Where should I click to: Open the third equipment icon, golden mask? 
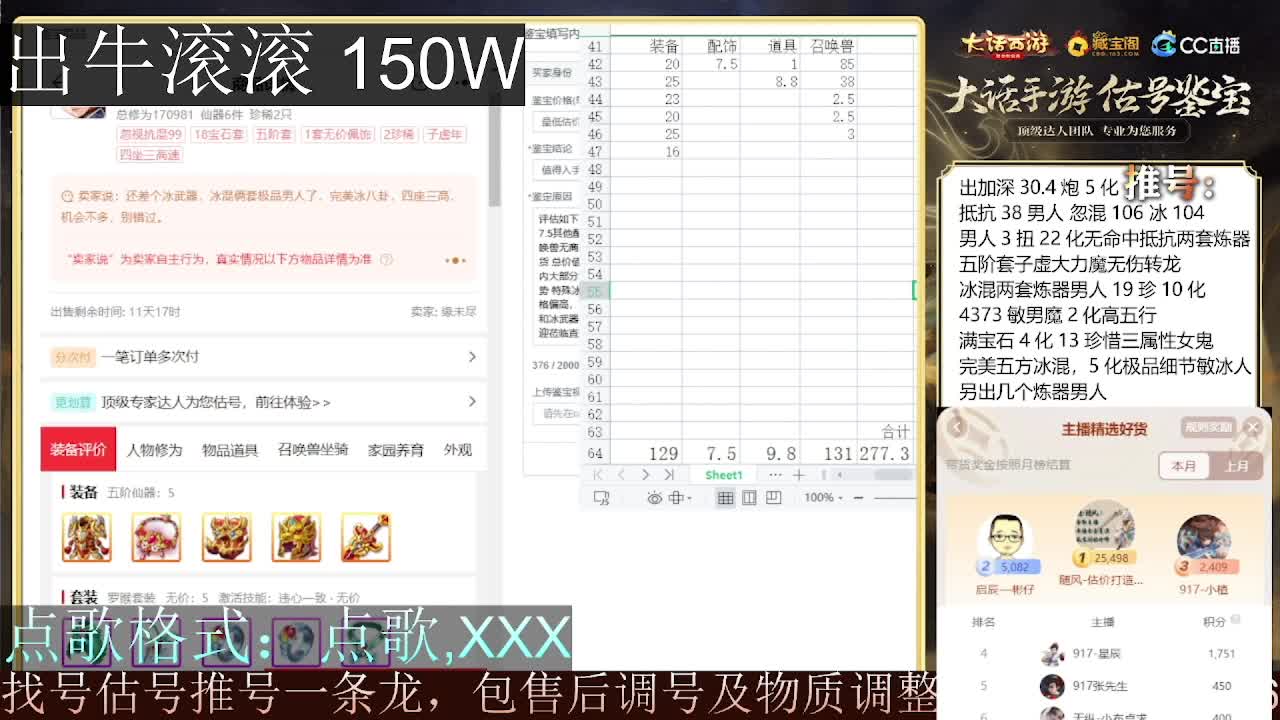tap(226, 537)
